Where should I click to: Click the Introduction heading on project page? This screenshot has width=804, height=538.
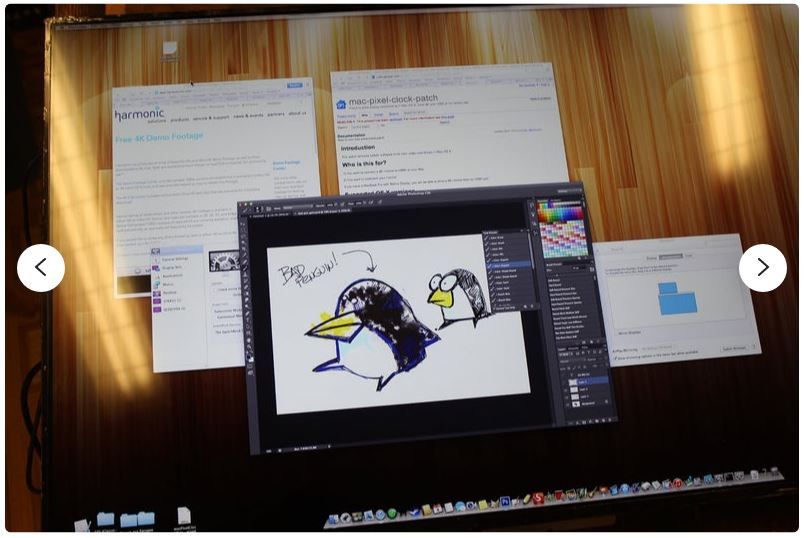coord(358,148)
